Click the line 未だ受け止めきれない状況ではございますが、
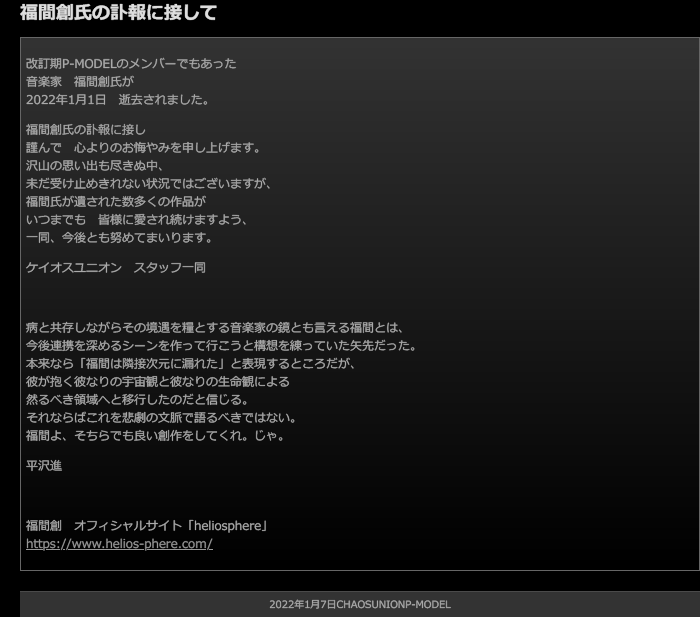This screenshot has height=617, width=700. pos(149,183)
